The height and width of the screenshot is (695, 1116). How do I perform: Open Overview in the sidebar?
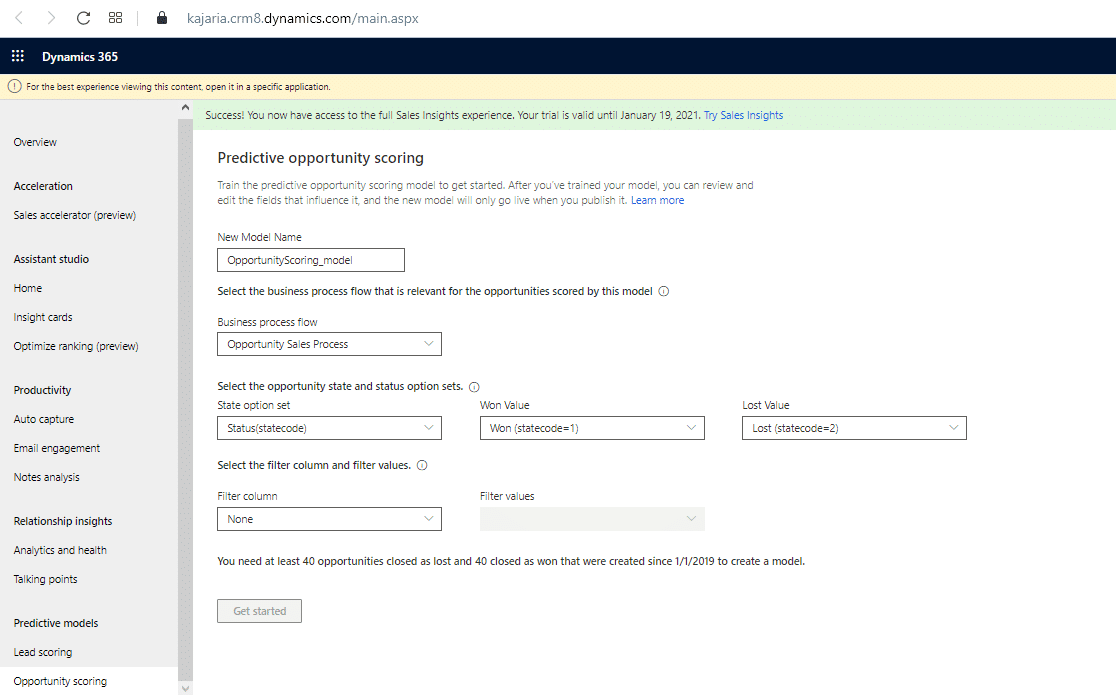point(35,142)
